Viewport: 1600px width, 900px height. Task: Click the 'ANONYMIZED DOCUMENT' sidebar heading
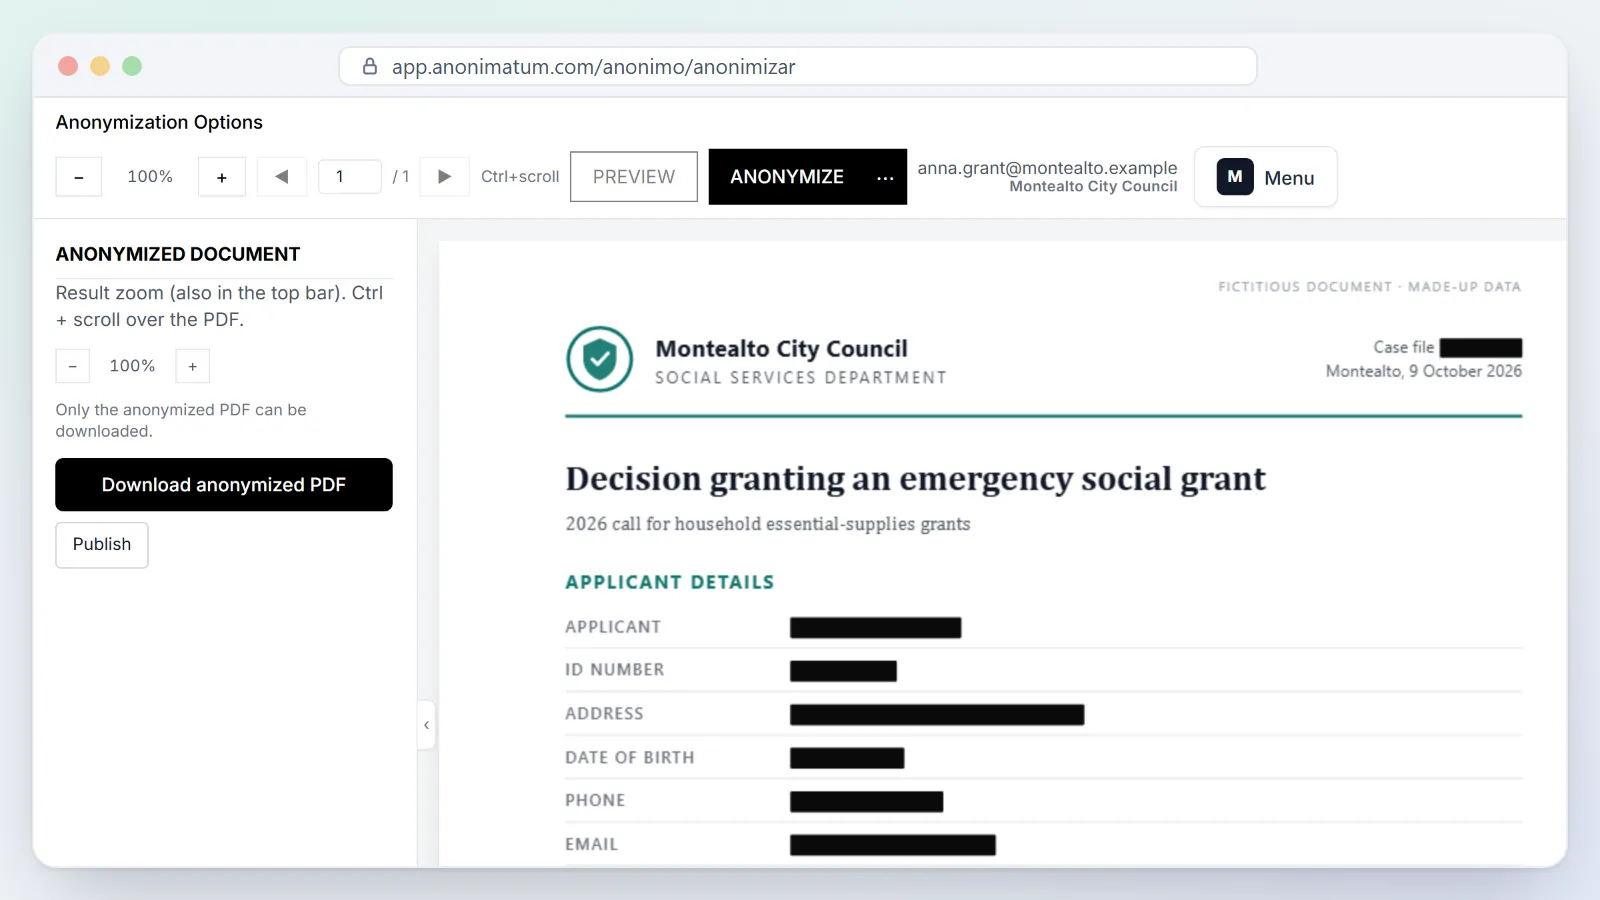point(178,254)
